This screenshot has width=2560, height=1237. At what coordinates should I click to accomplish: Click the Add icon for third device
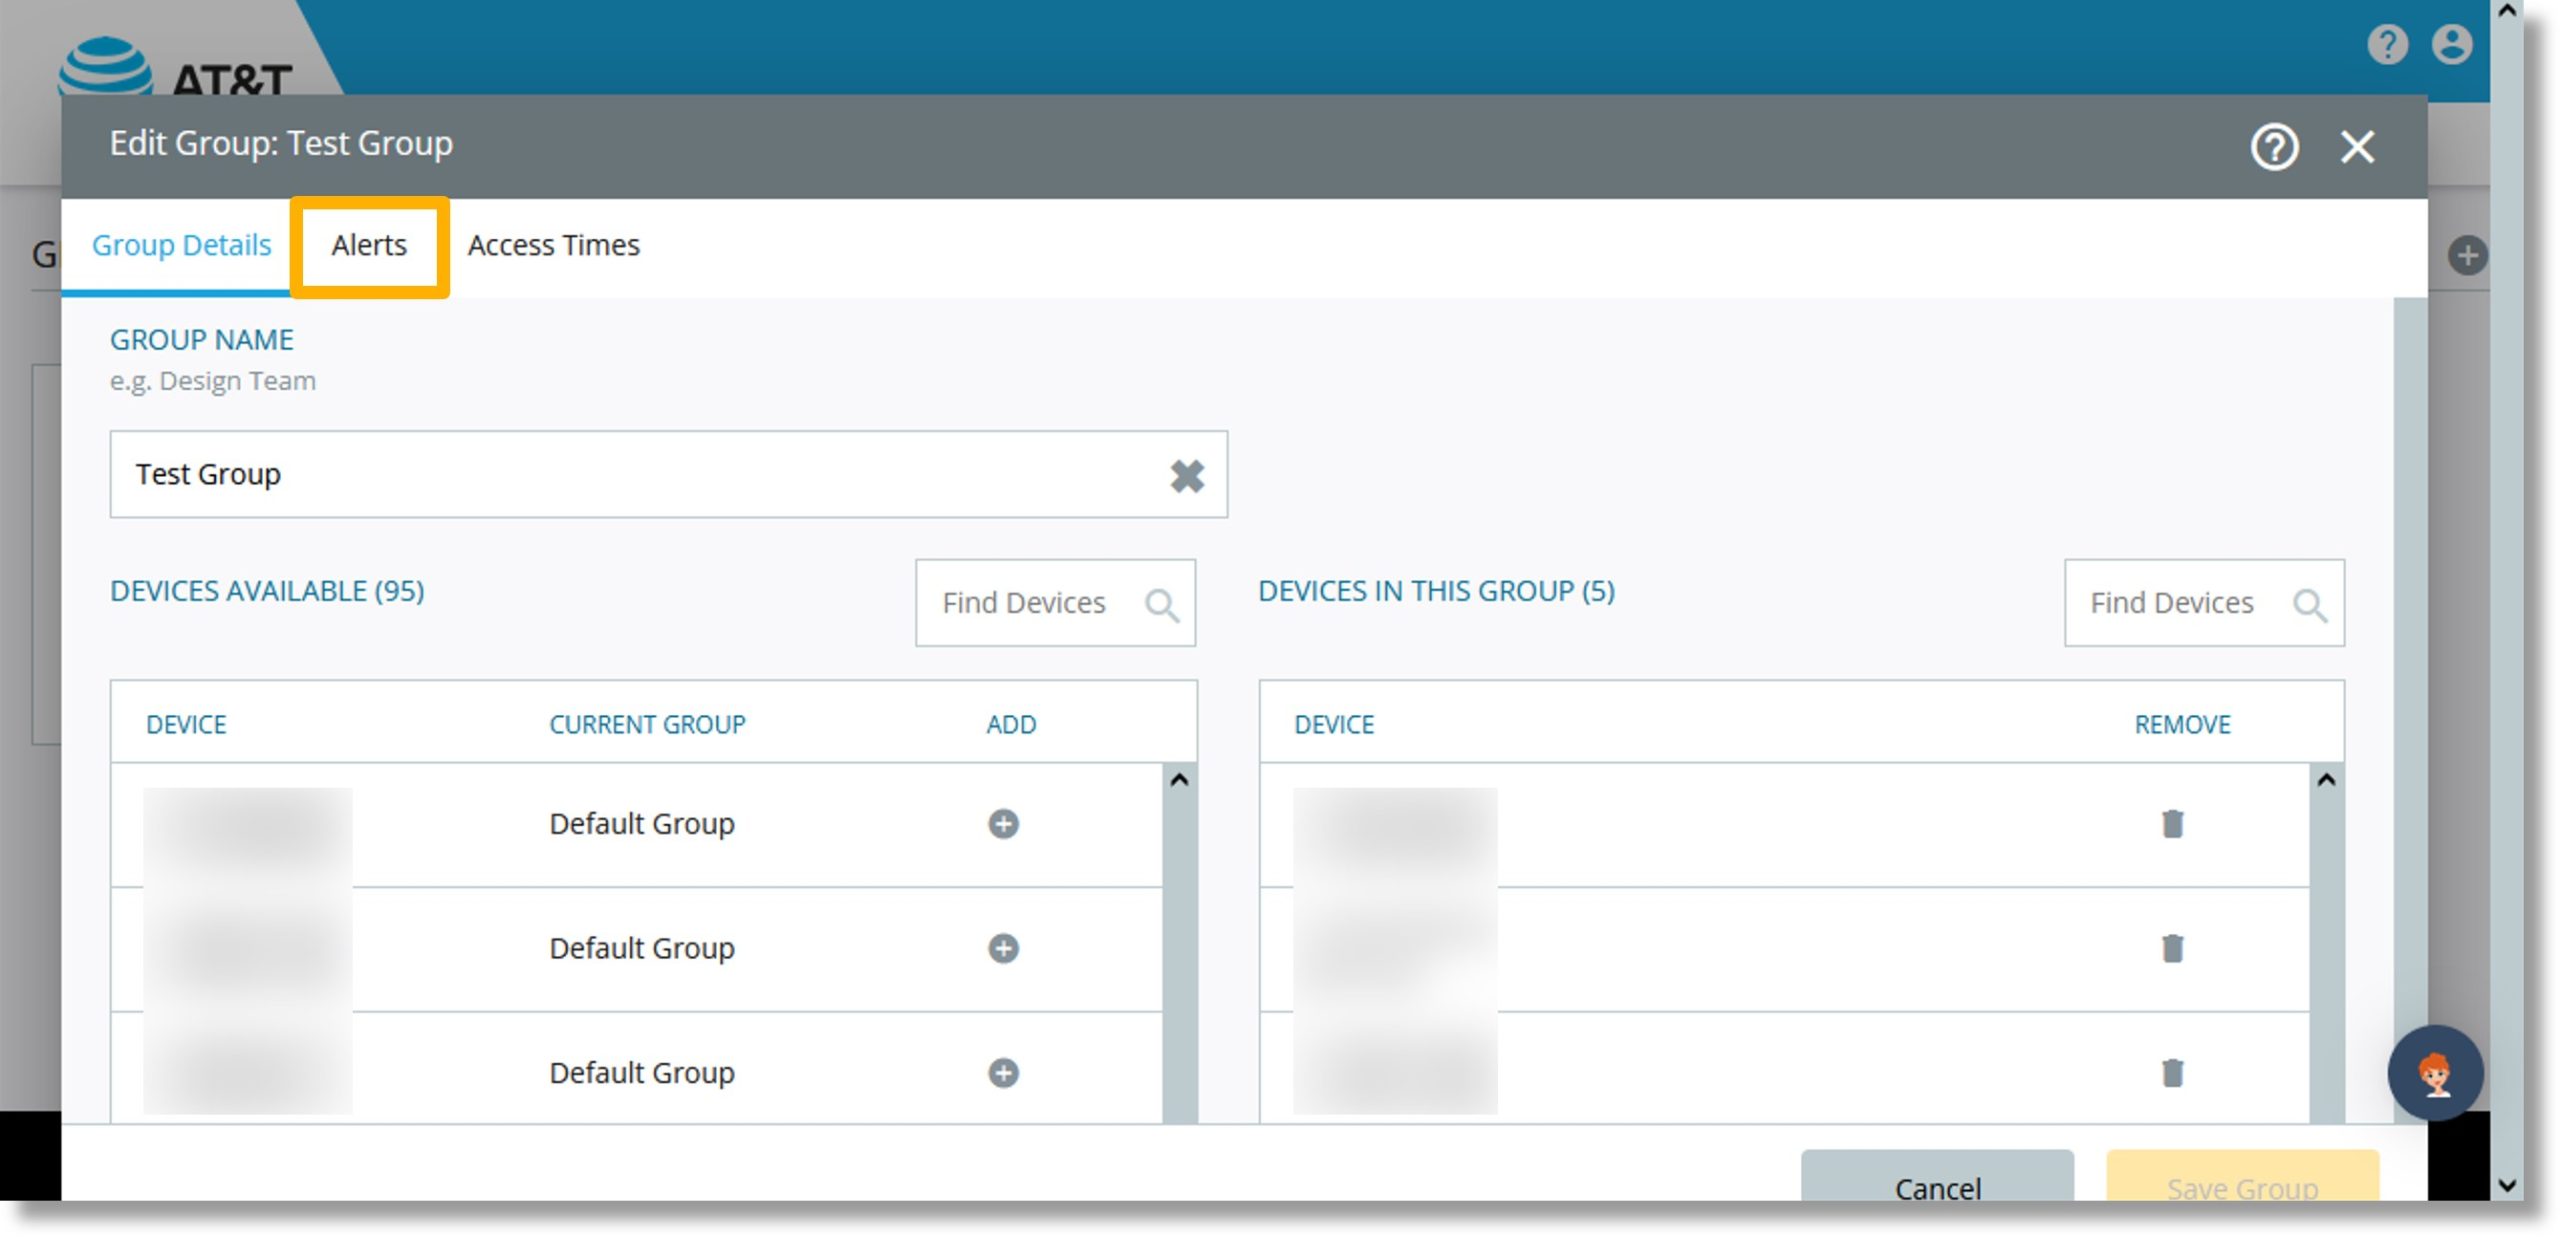click(x=1002, y=1072)
